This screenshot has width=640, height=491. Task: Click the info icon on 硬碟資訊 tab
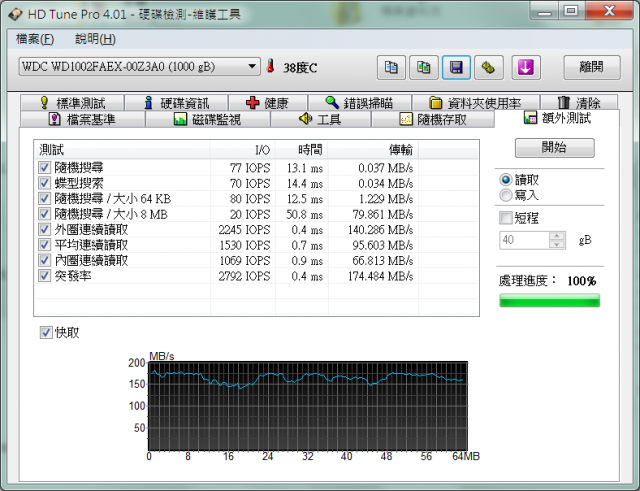149,103
